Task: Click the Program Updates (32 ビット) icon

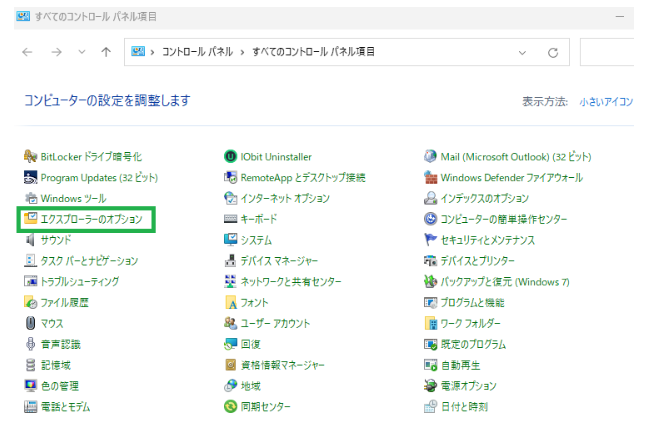Action: pos(30,177)
